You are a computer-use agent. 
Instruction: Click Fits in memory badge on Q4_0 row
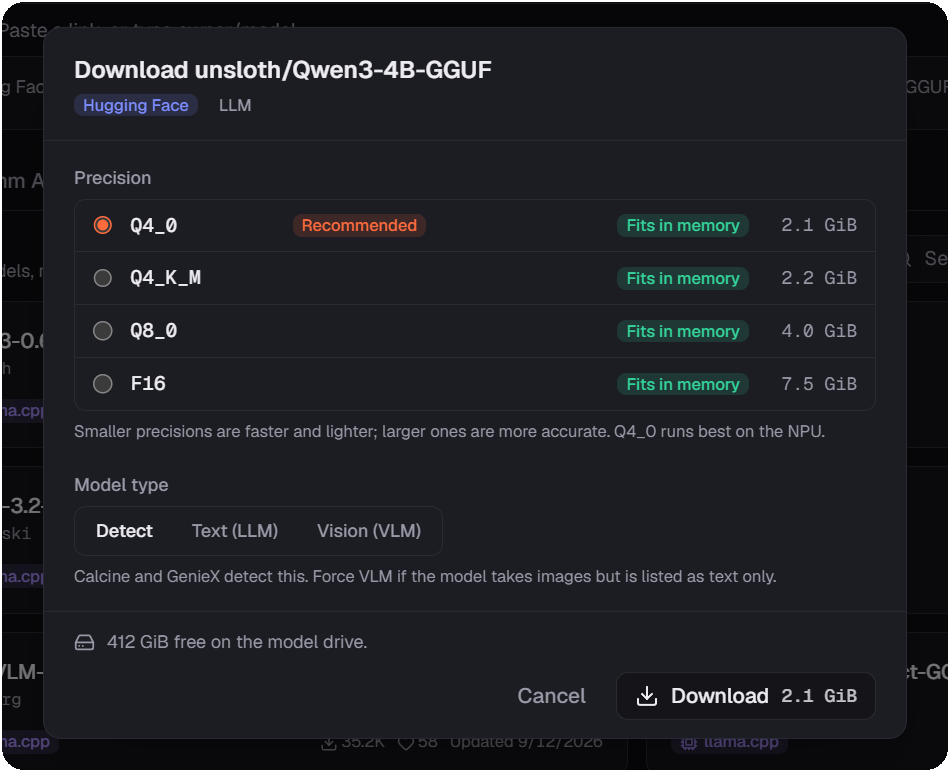[683, 225]
